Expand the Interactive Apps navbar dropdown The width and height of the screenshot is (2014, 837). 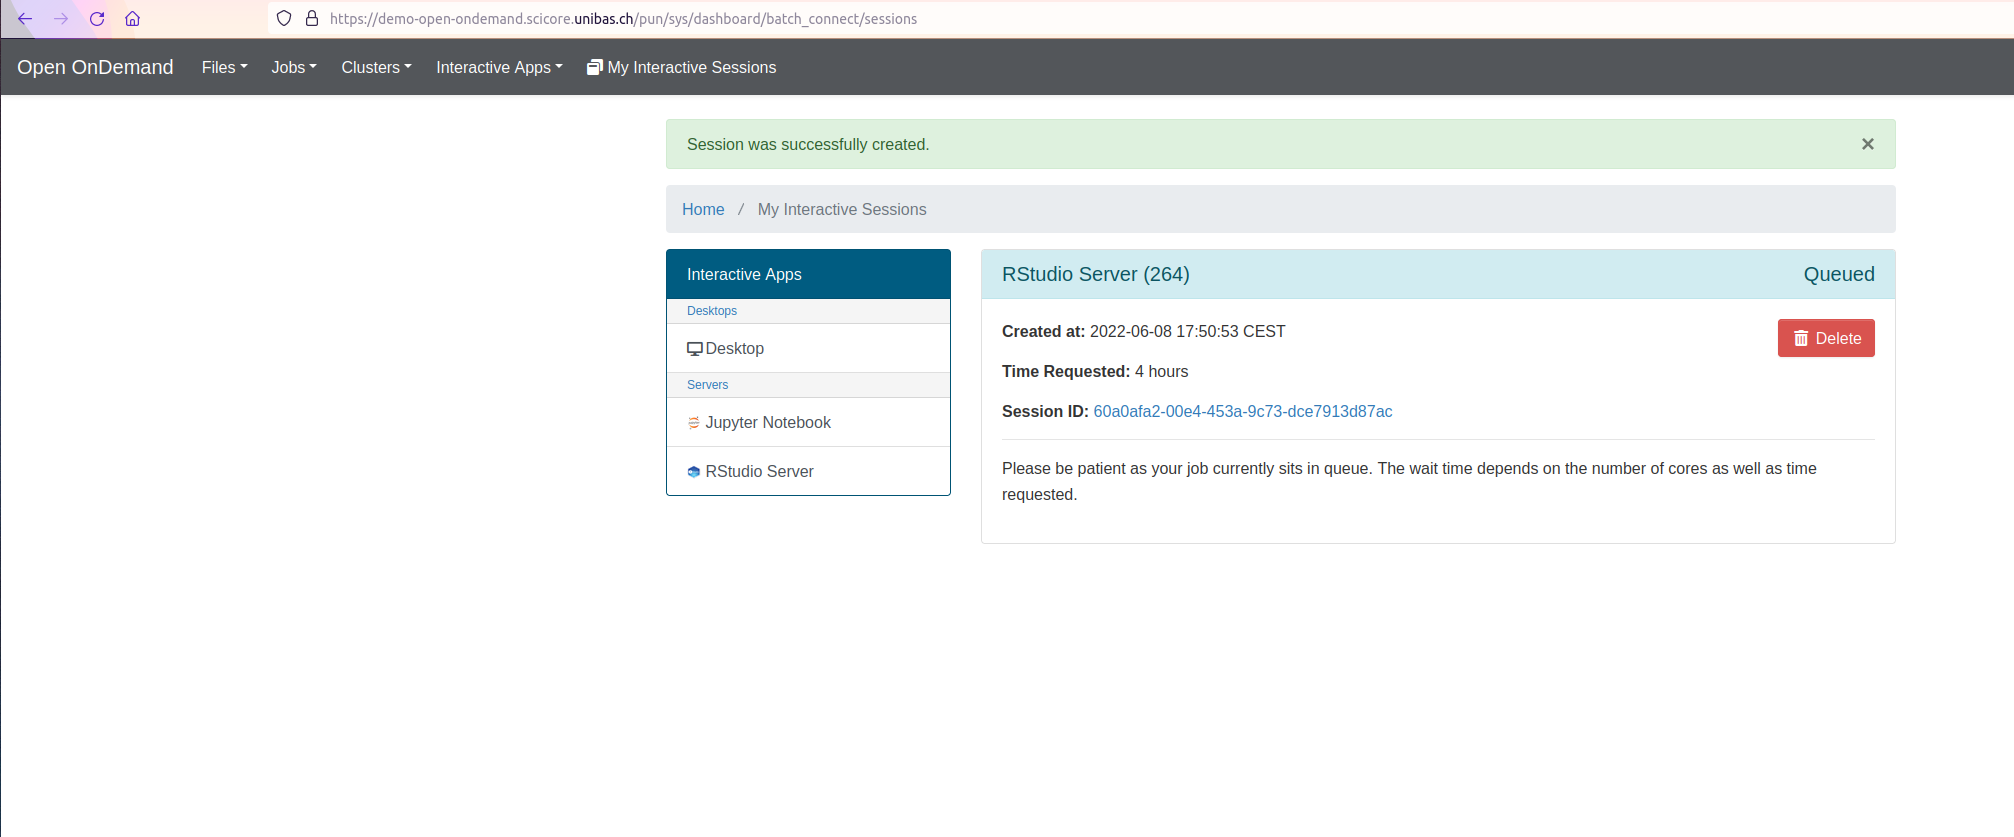pos(499,67)
